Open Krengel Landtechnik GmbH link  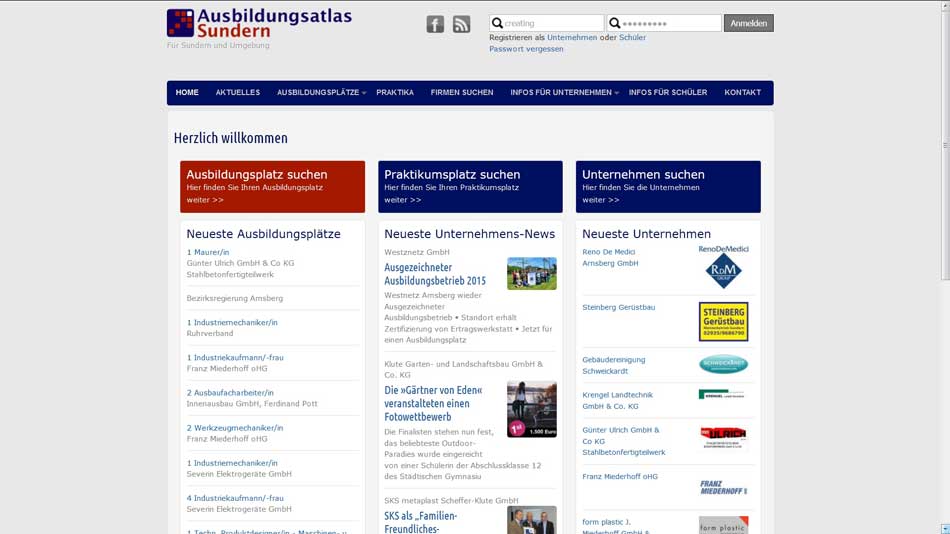click(617, 401)
